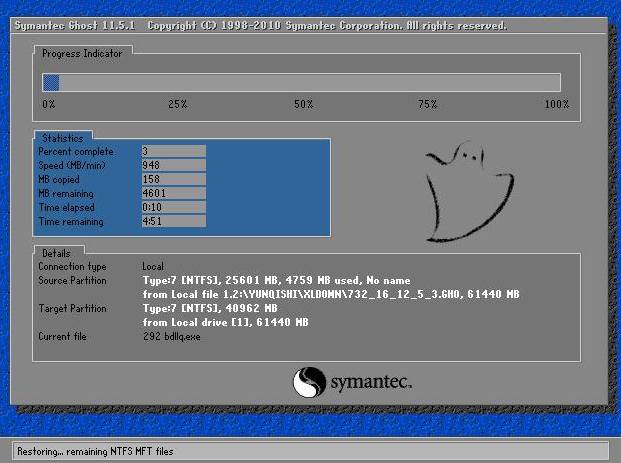Click the Source Partition file path line

(x=331, y=295)
